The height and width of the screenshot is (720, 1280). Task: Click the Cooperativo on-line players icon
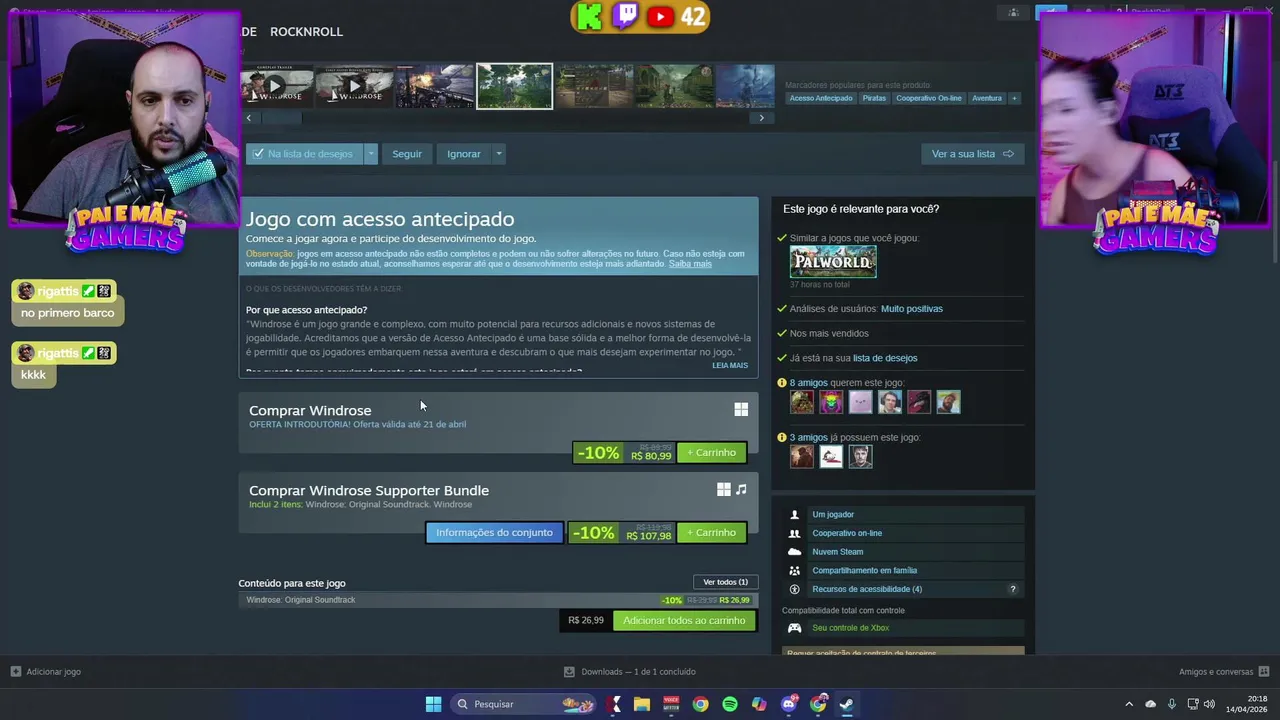coord(795,533)
